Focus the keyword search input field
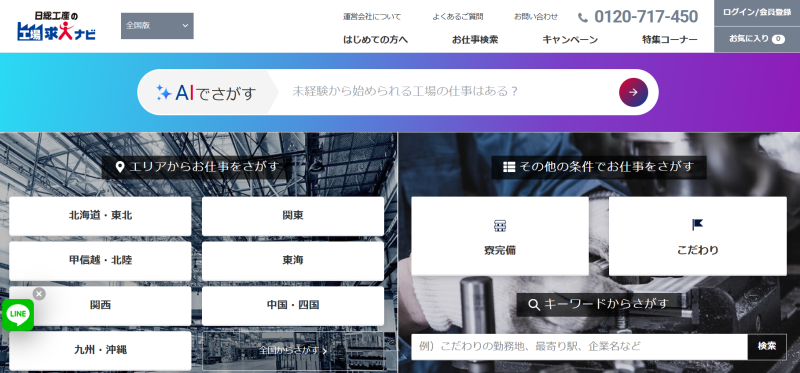Viewport: 800px width, 373px height. point(580,347)
